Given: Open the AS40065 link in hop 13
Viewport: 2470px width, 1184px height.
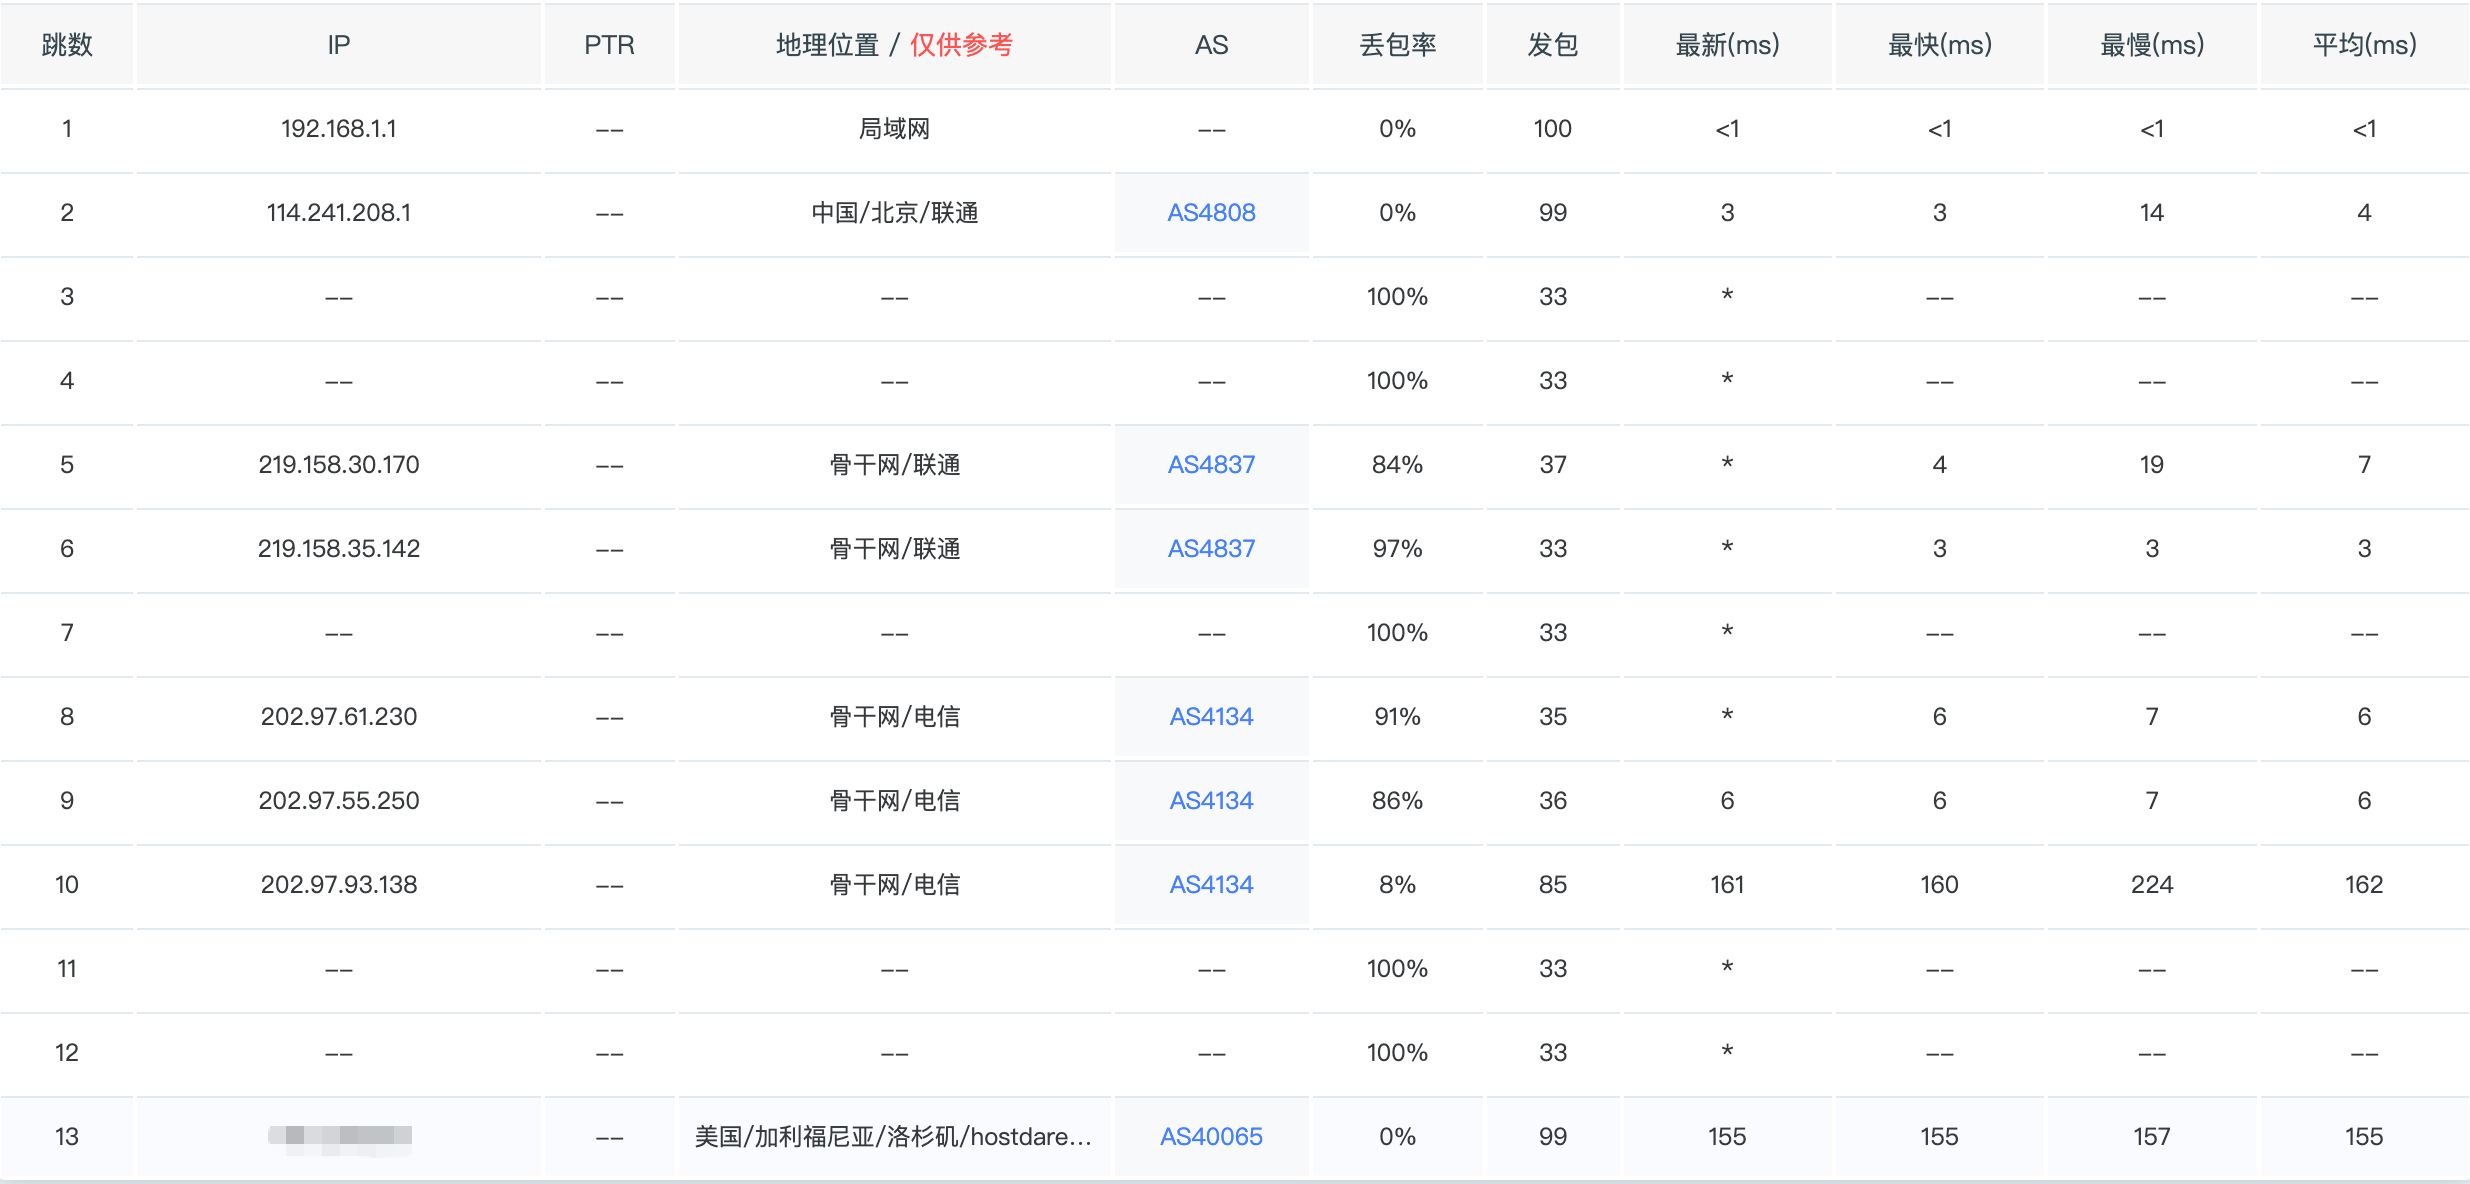Looking at the screenshot, I should pos(1211,1137).
